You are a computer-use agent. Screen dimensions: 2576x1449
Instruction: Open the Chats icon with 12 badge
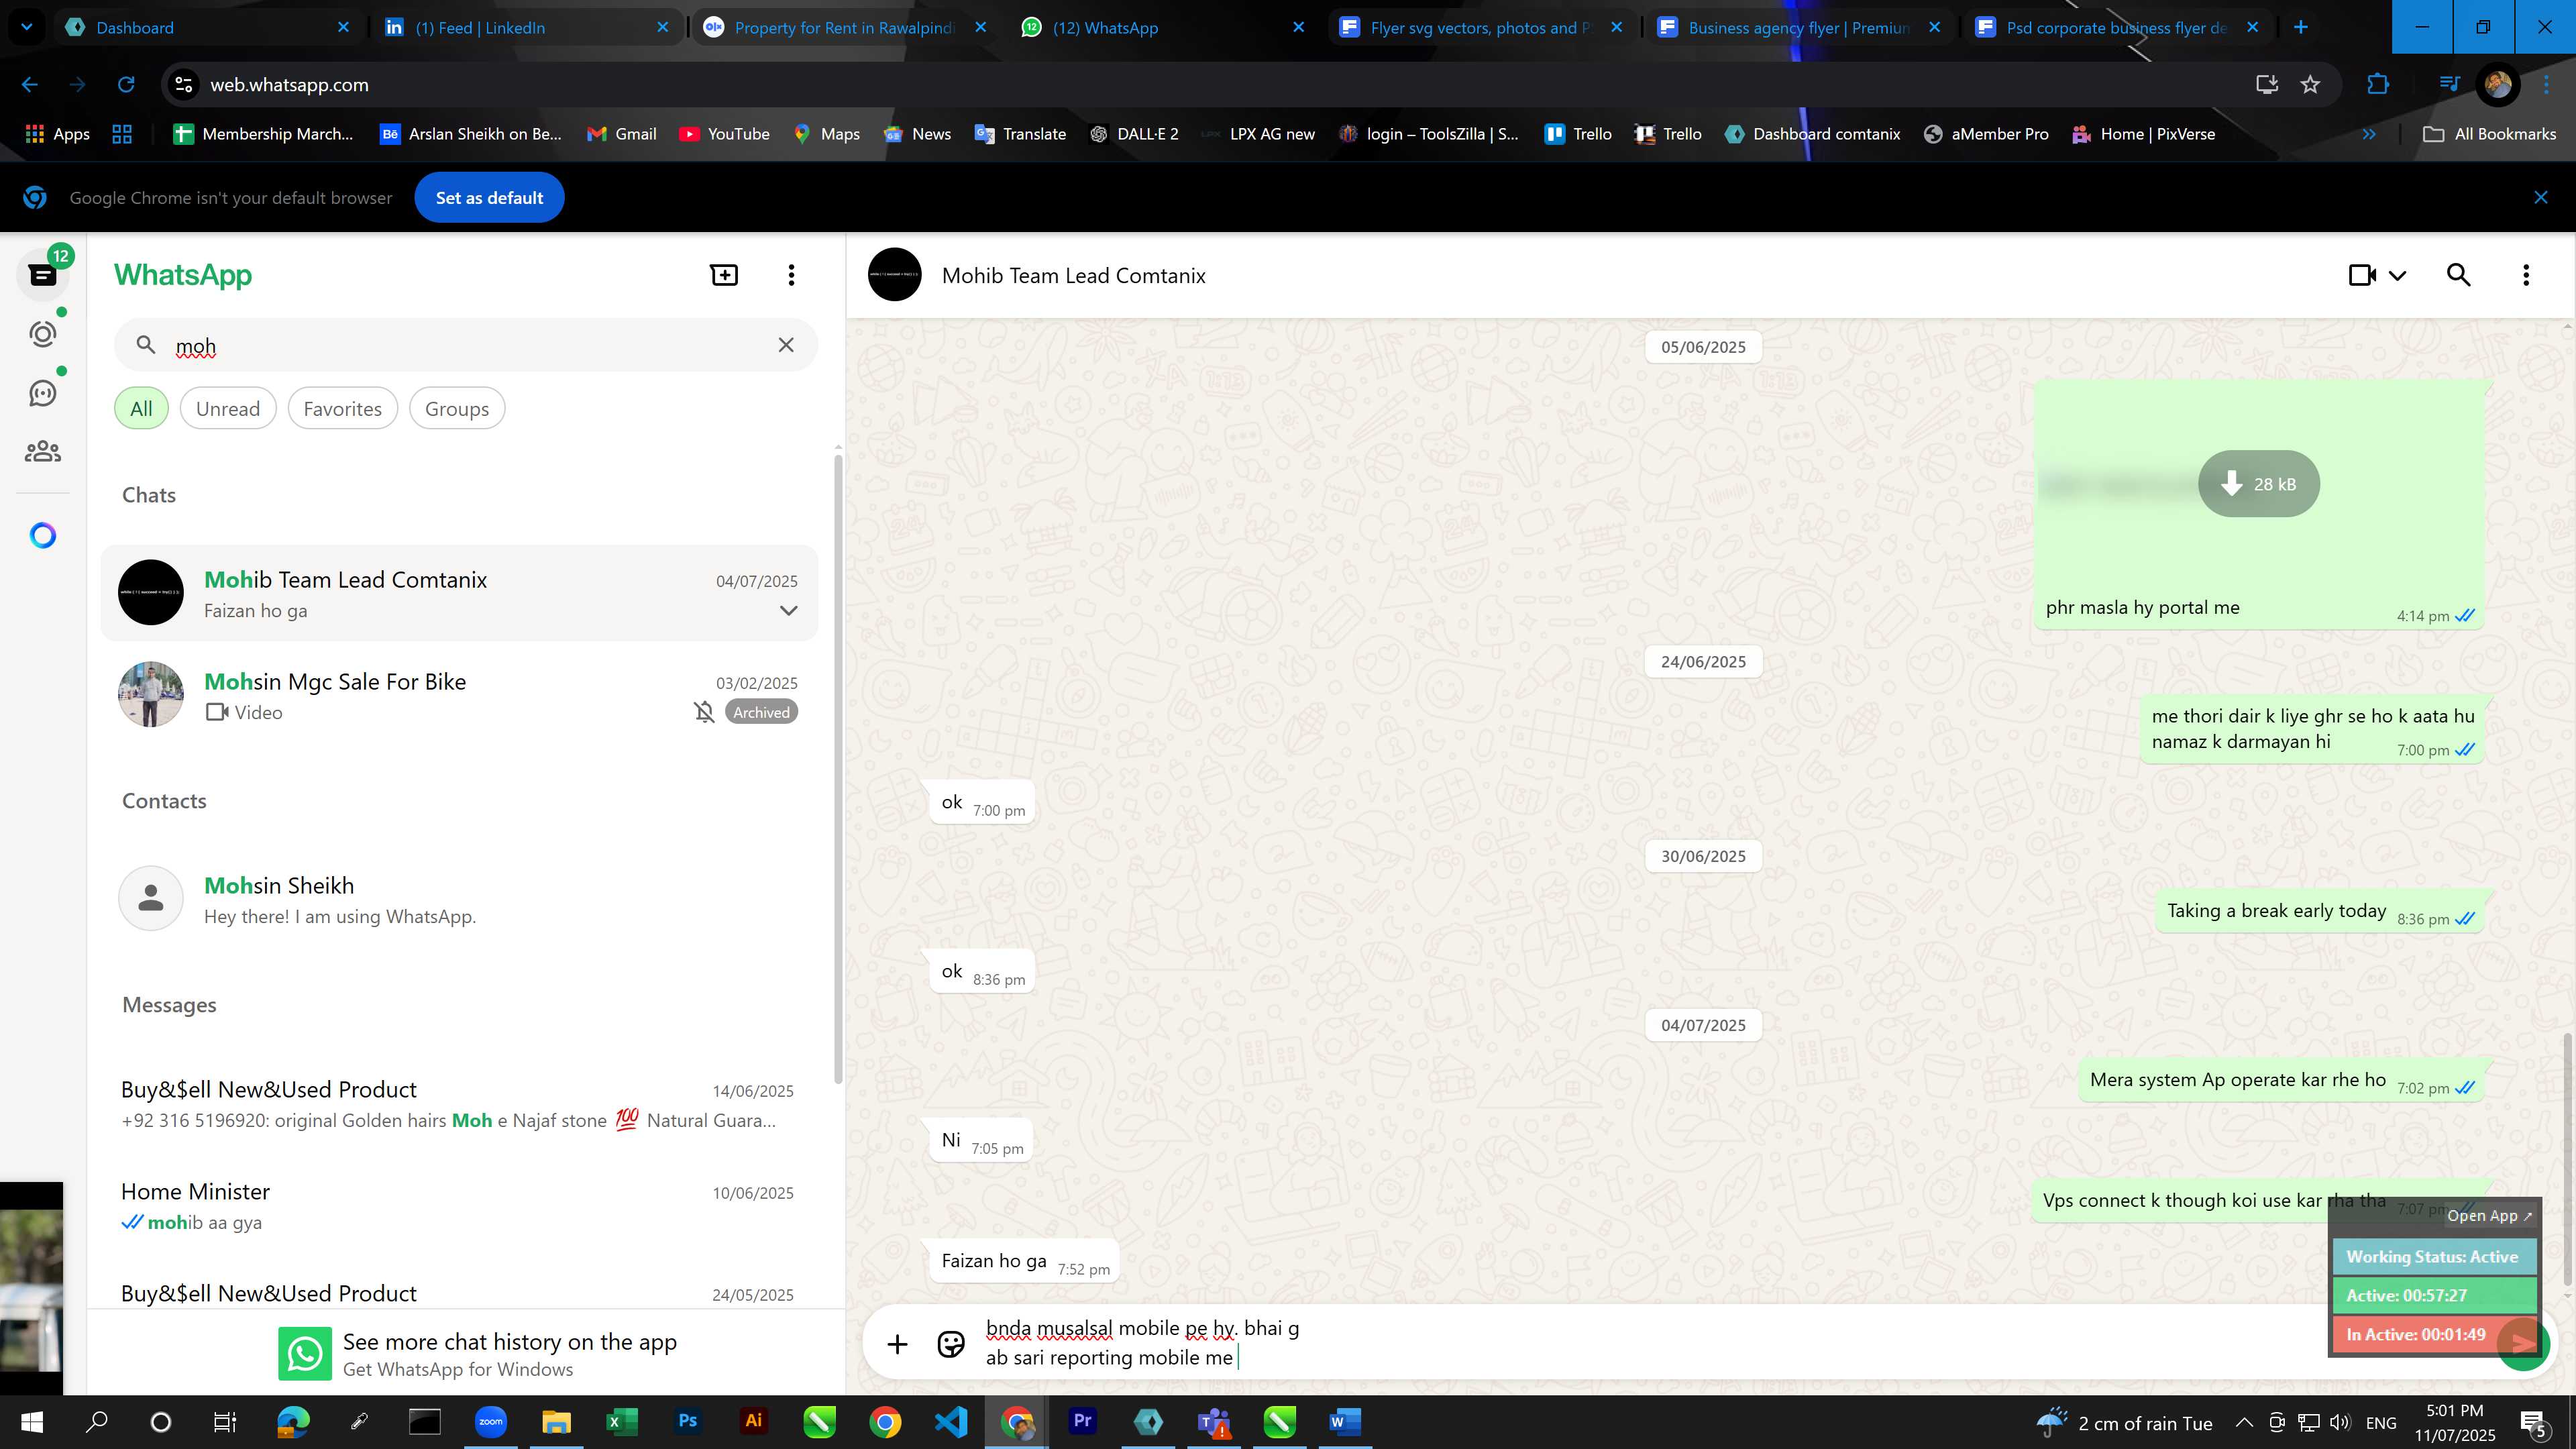[x=43, y=275]
